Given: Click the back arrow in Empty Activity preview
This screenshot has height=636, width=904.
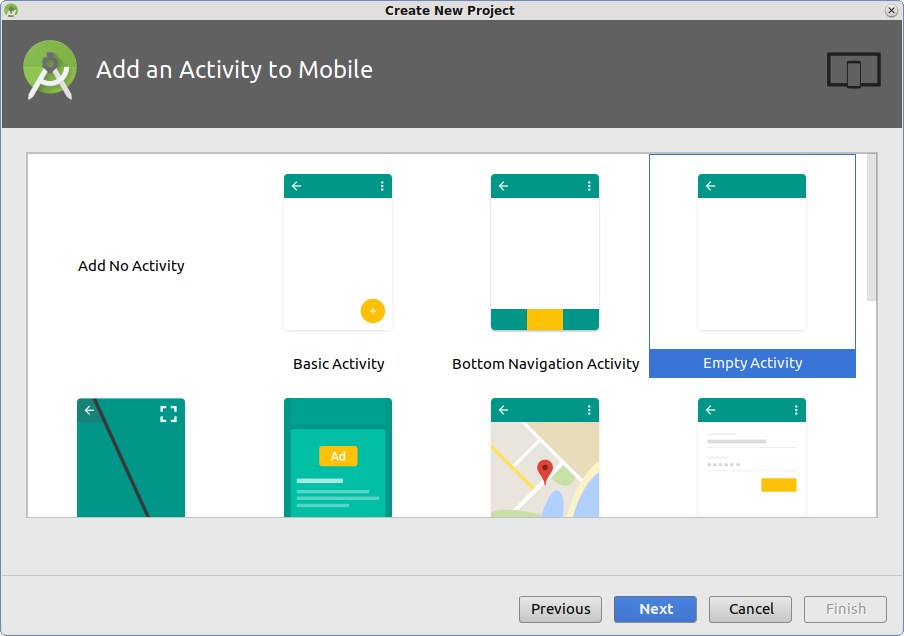Looking at the screenshot, I should click(710, 186).
